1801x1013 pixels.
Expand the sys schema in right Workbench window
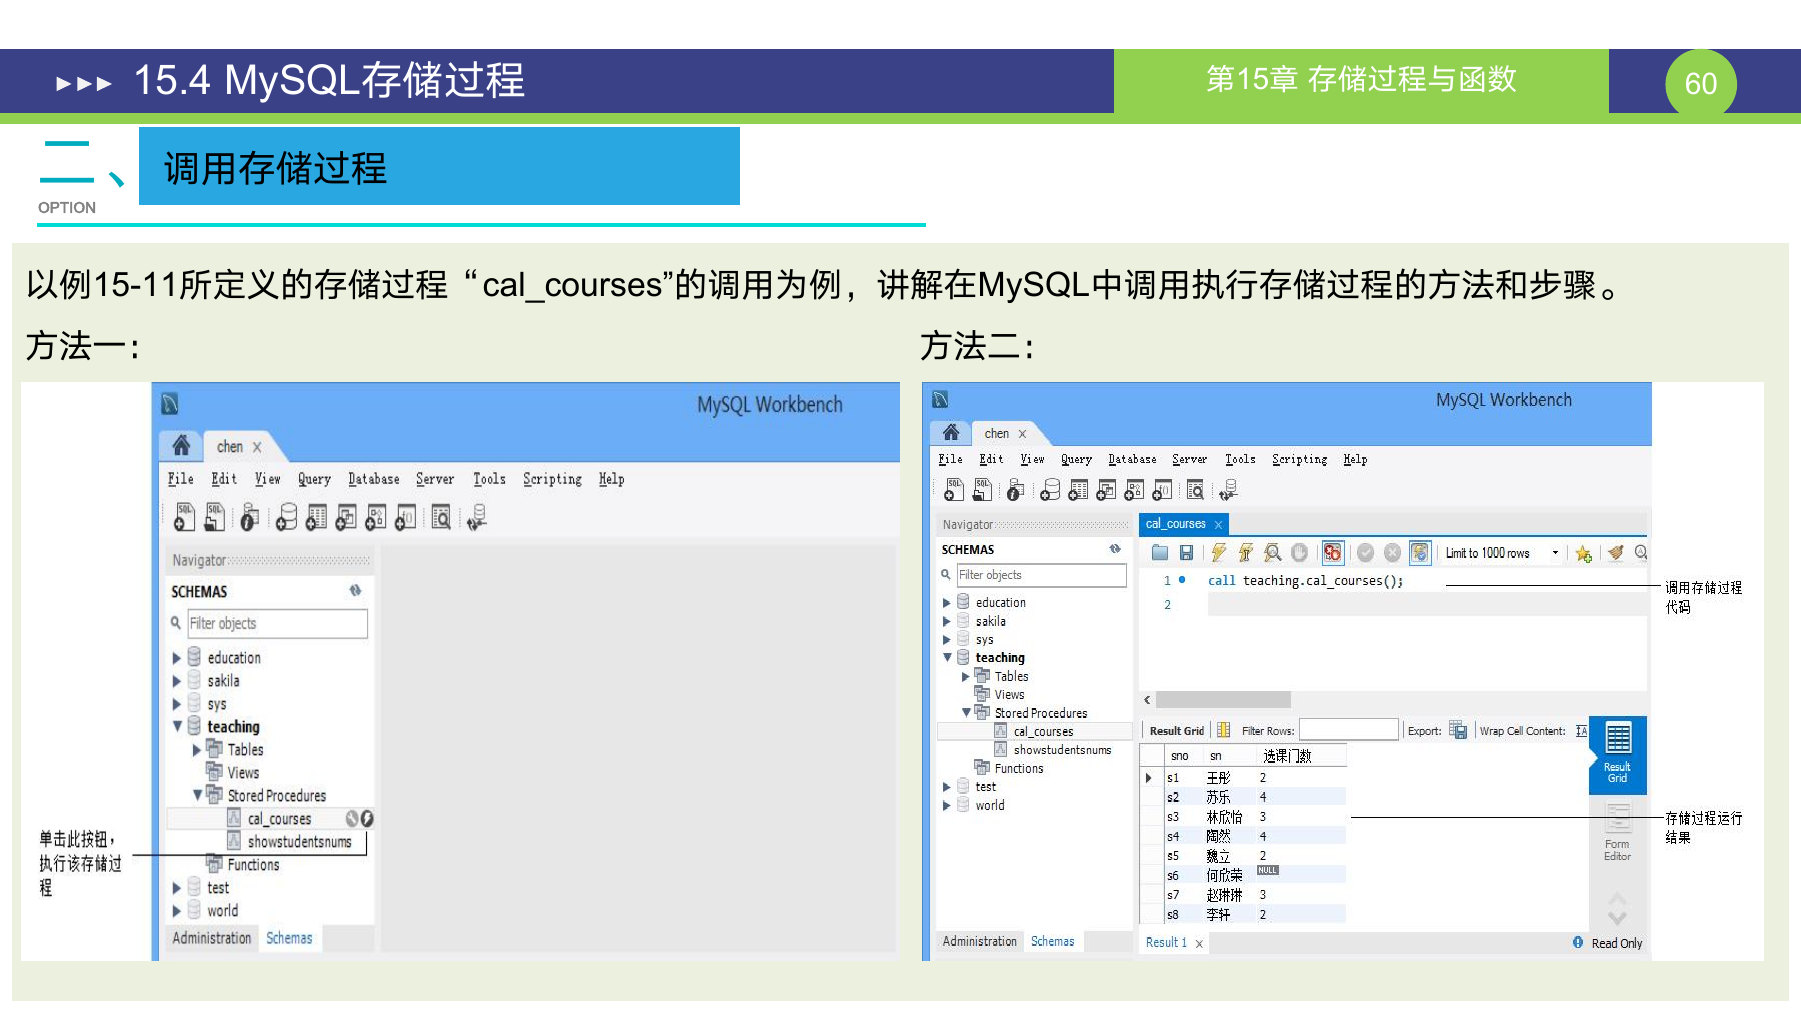(x=946, y=639)
